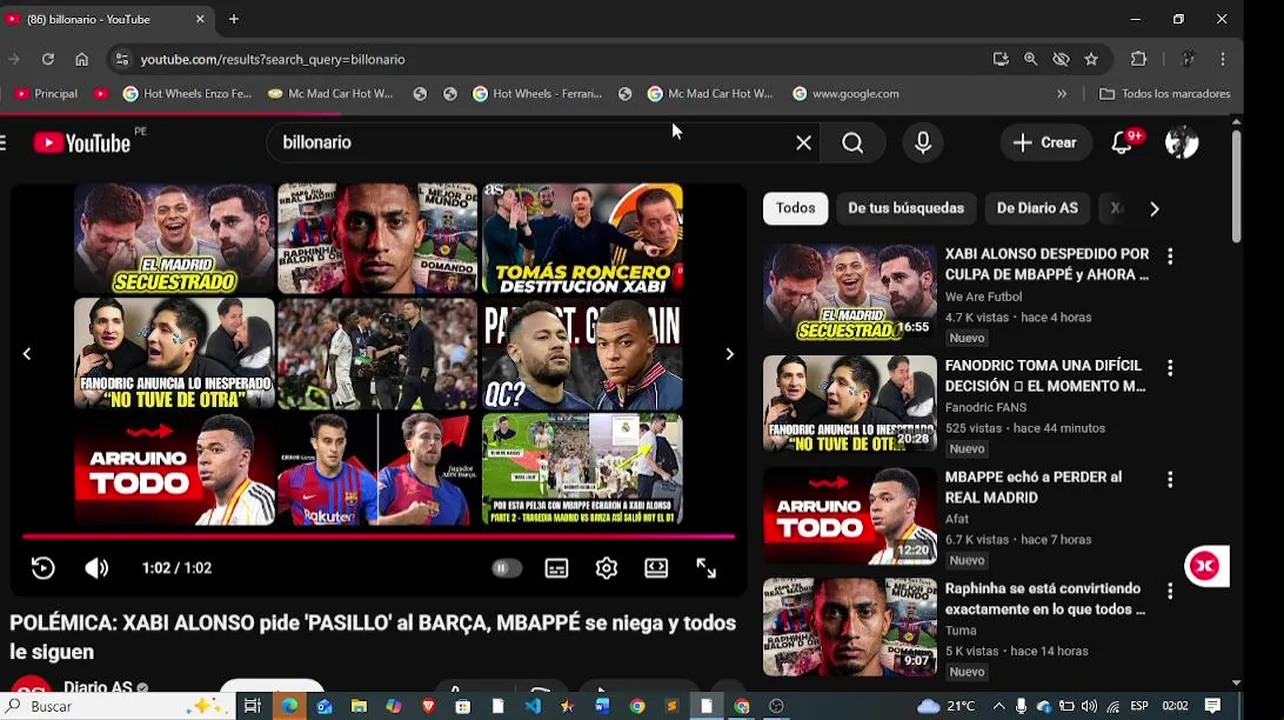Open Windows Task View

(252, 706)
